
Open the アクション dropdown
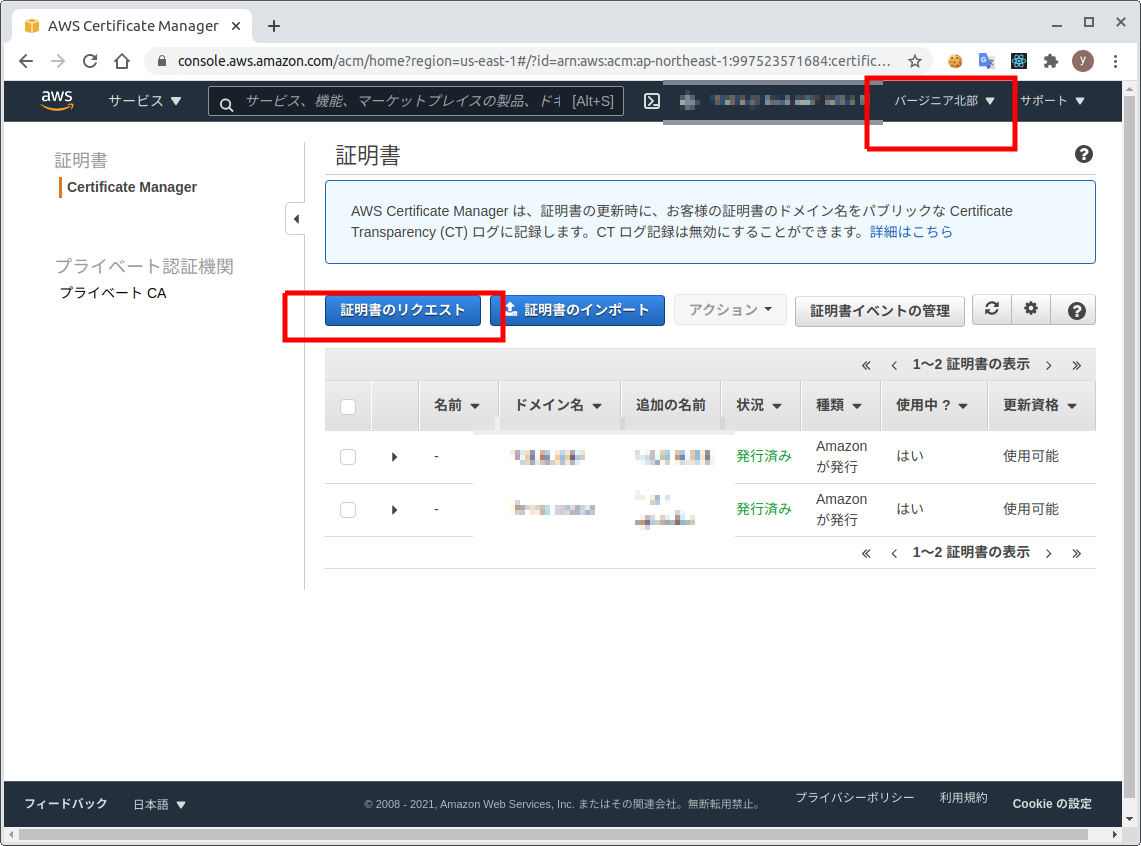[x=730, y=310]
